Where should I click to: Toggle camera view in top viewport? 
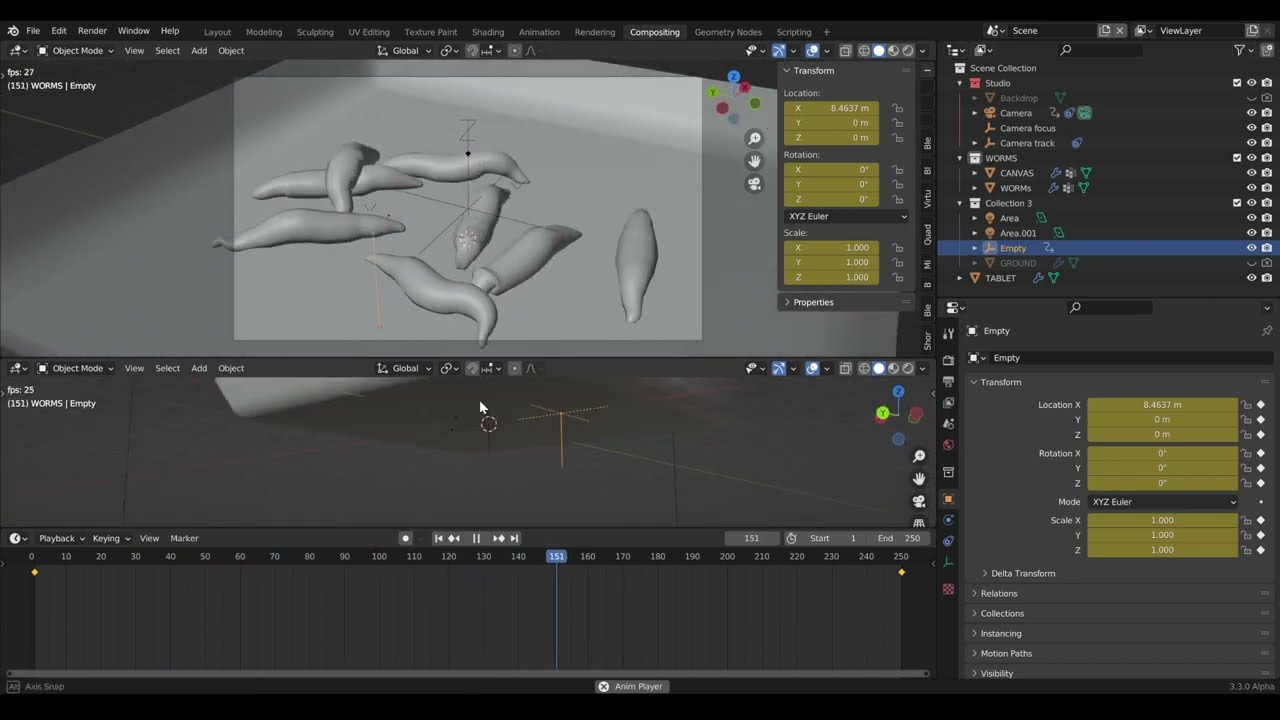[x=755, y=184]
